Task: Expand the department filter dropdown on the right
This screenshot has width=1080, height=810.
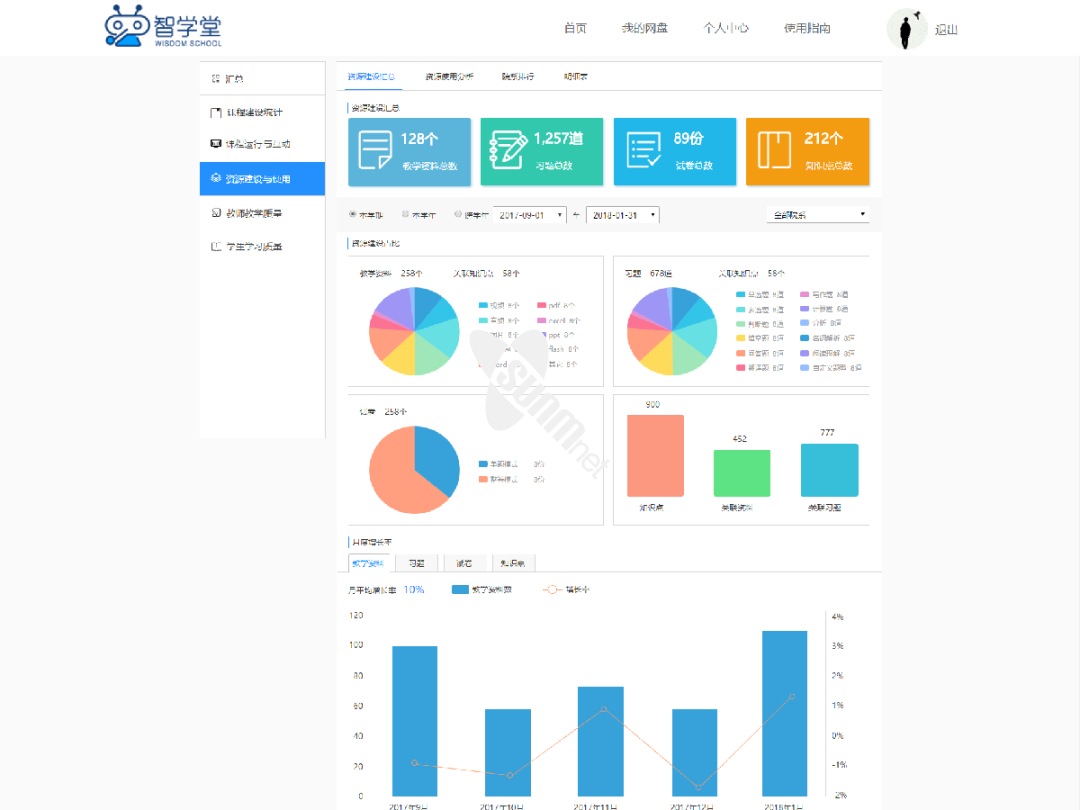Action: 817,214
